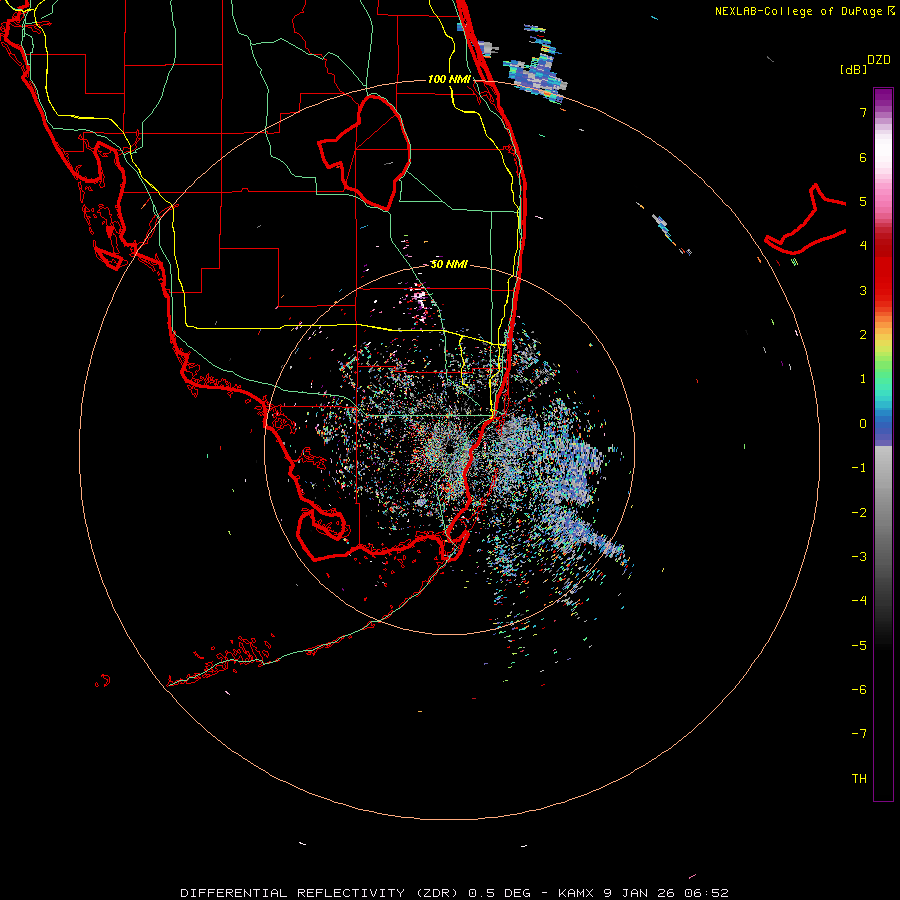Click the red island outline east of Florida

tap(806, 219)
